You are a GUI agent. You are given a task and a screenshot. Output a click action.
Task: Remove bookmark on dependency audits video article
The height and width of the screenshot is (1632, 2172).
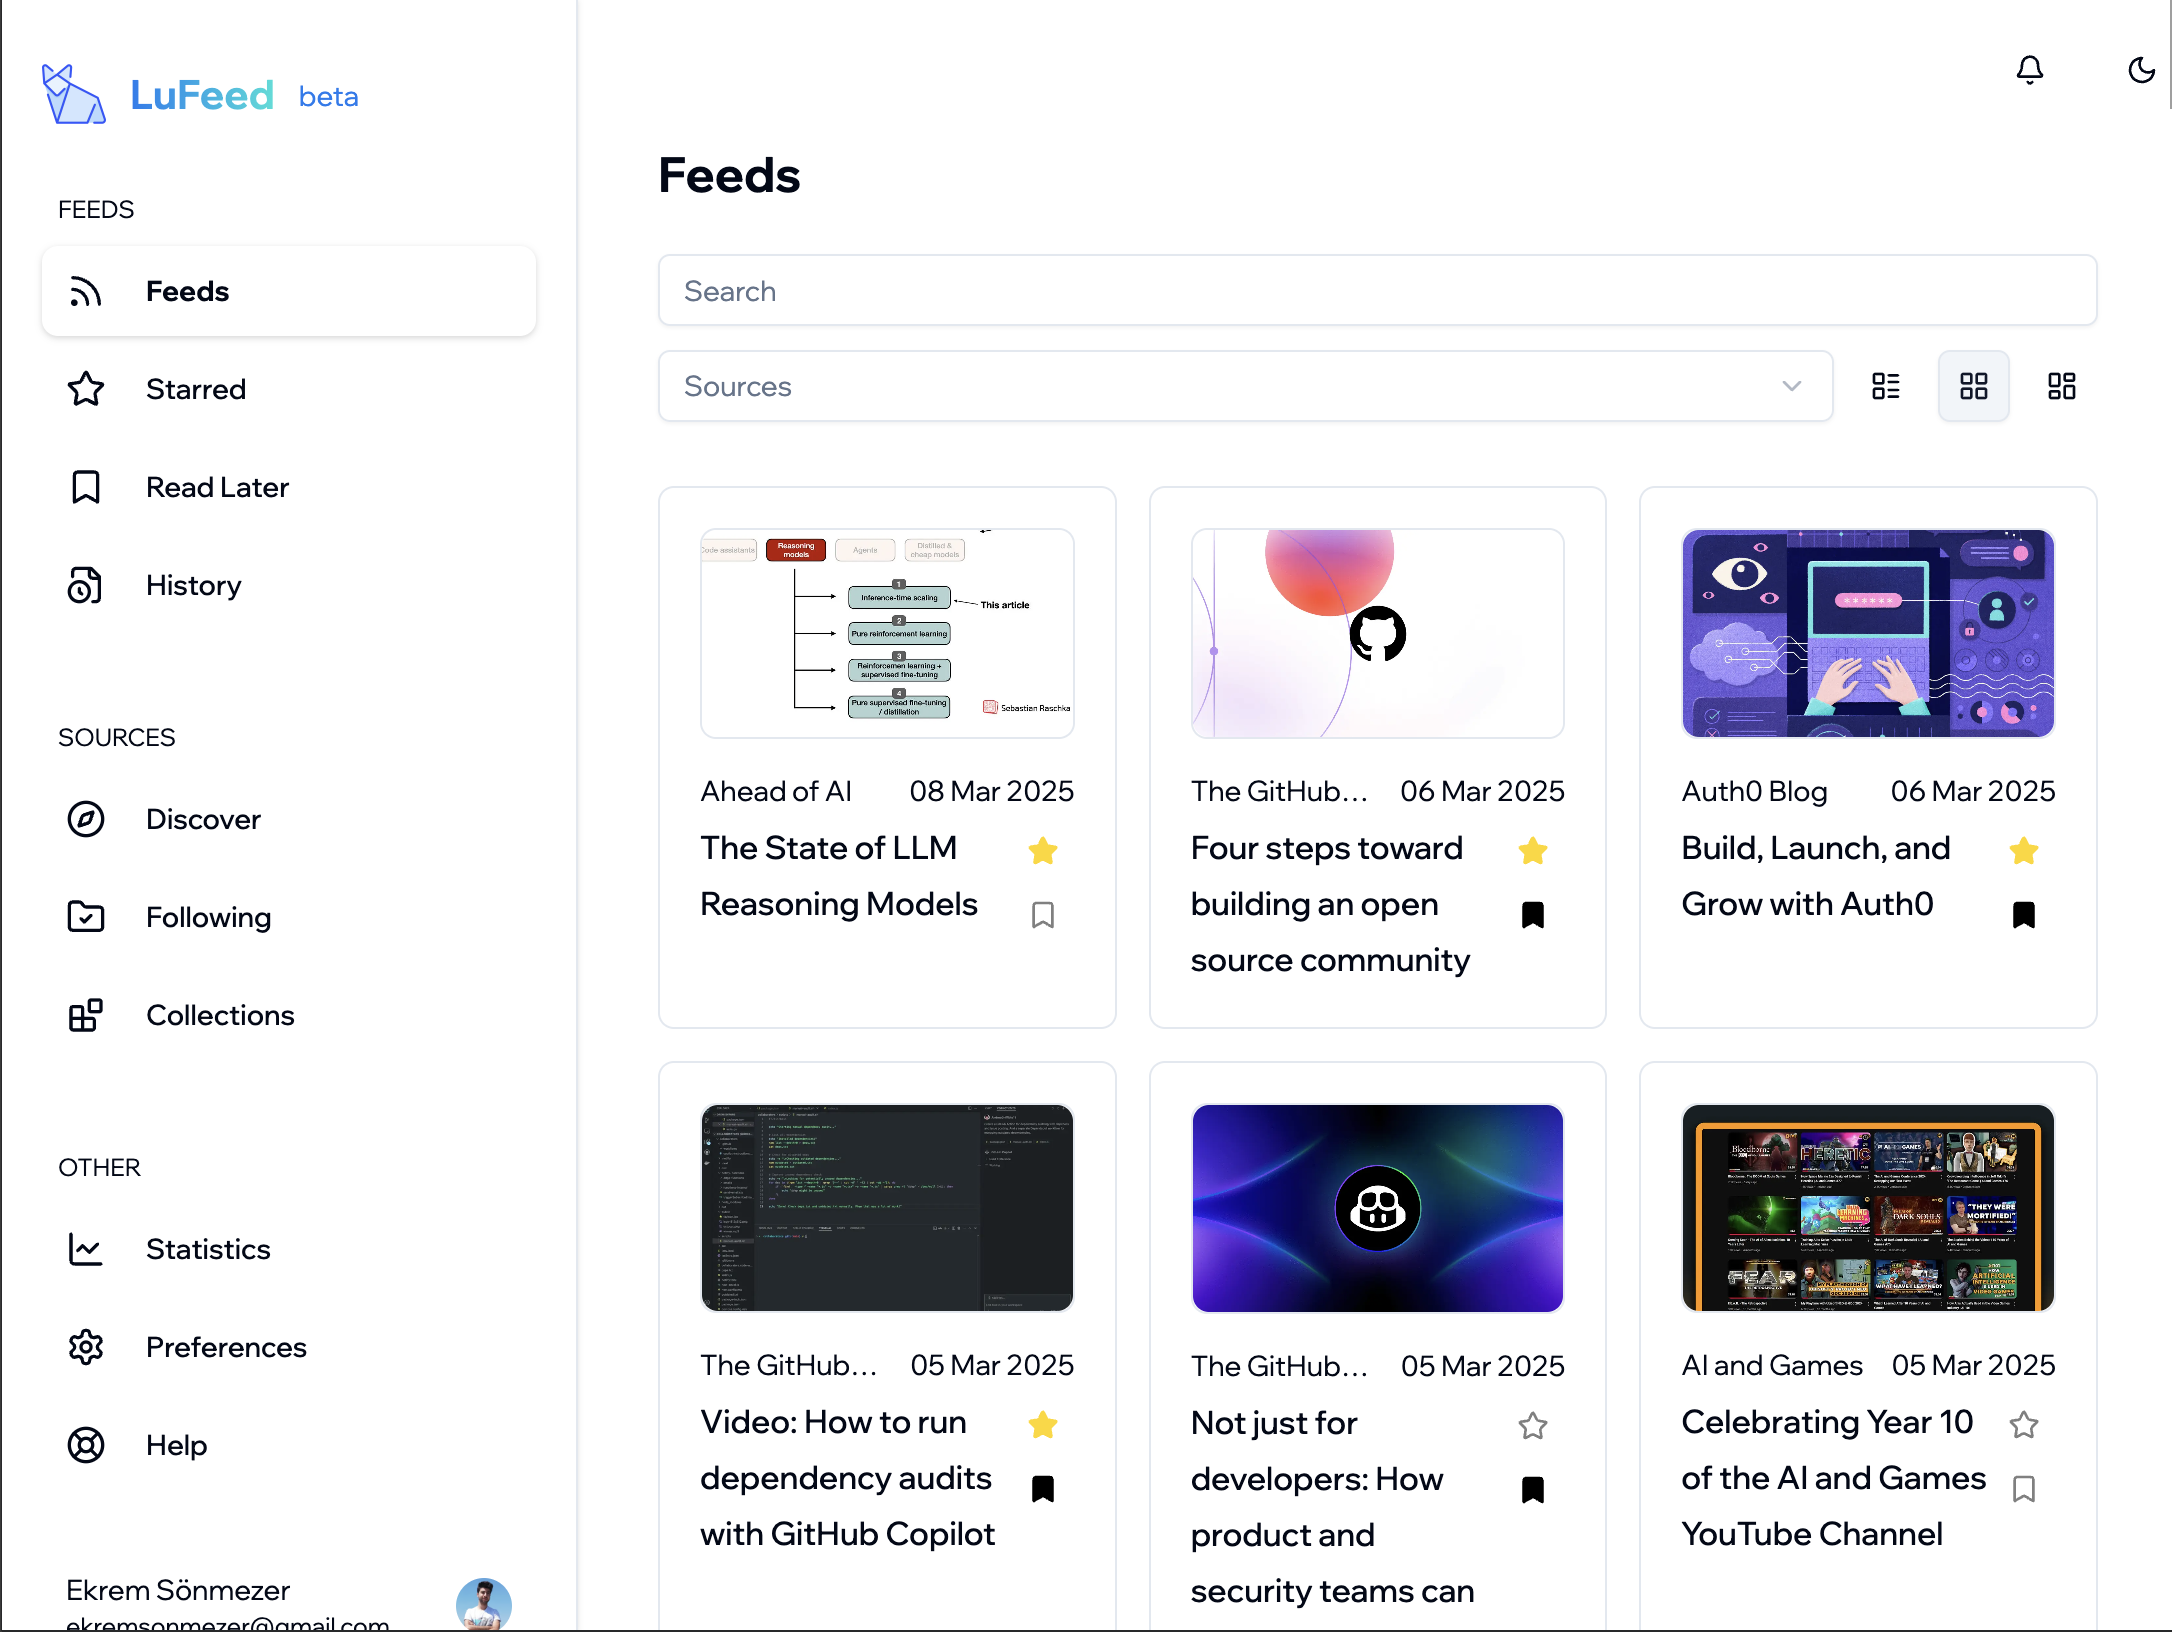coord(1043,1488)
